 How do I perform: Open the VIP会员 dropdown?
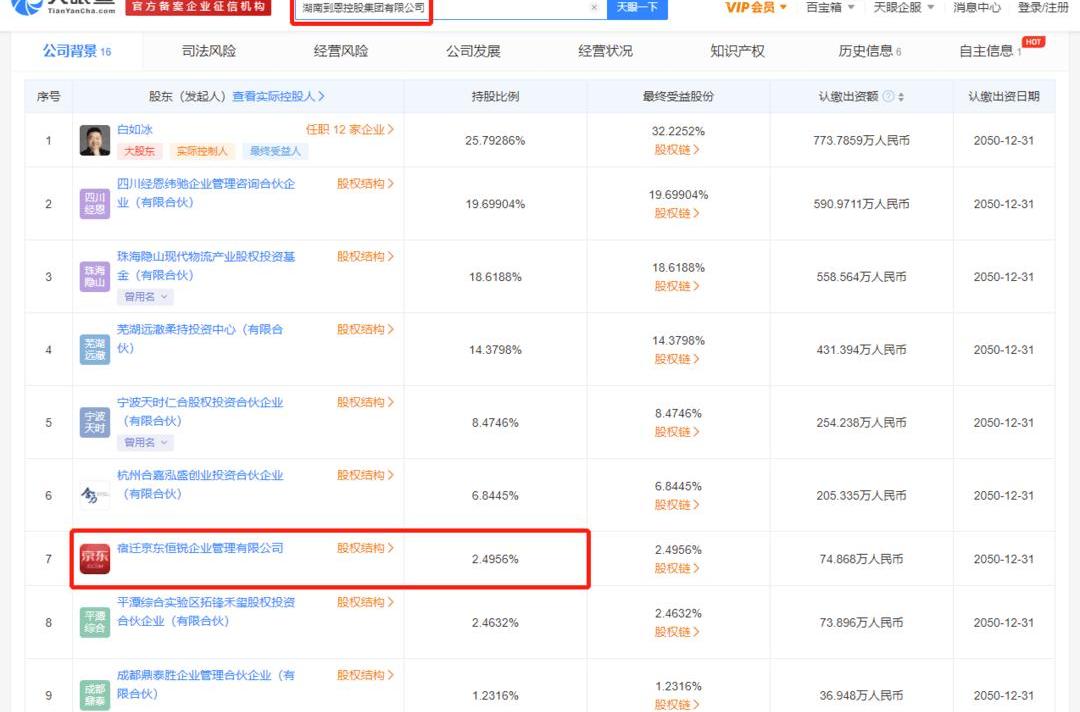[756, 8]
